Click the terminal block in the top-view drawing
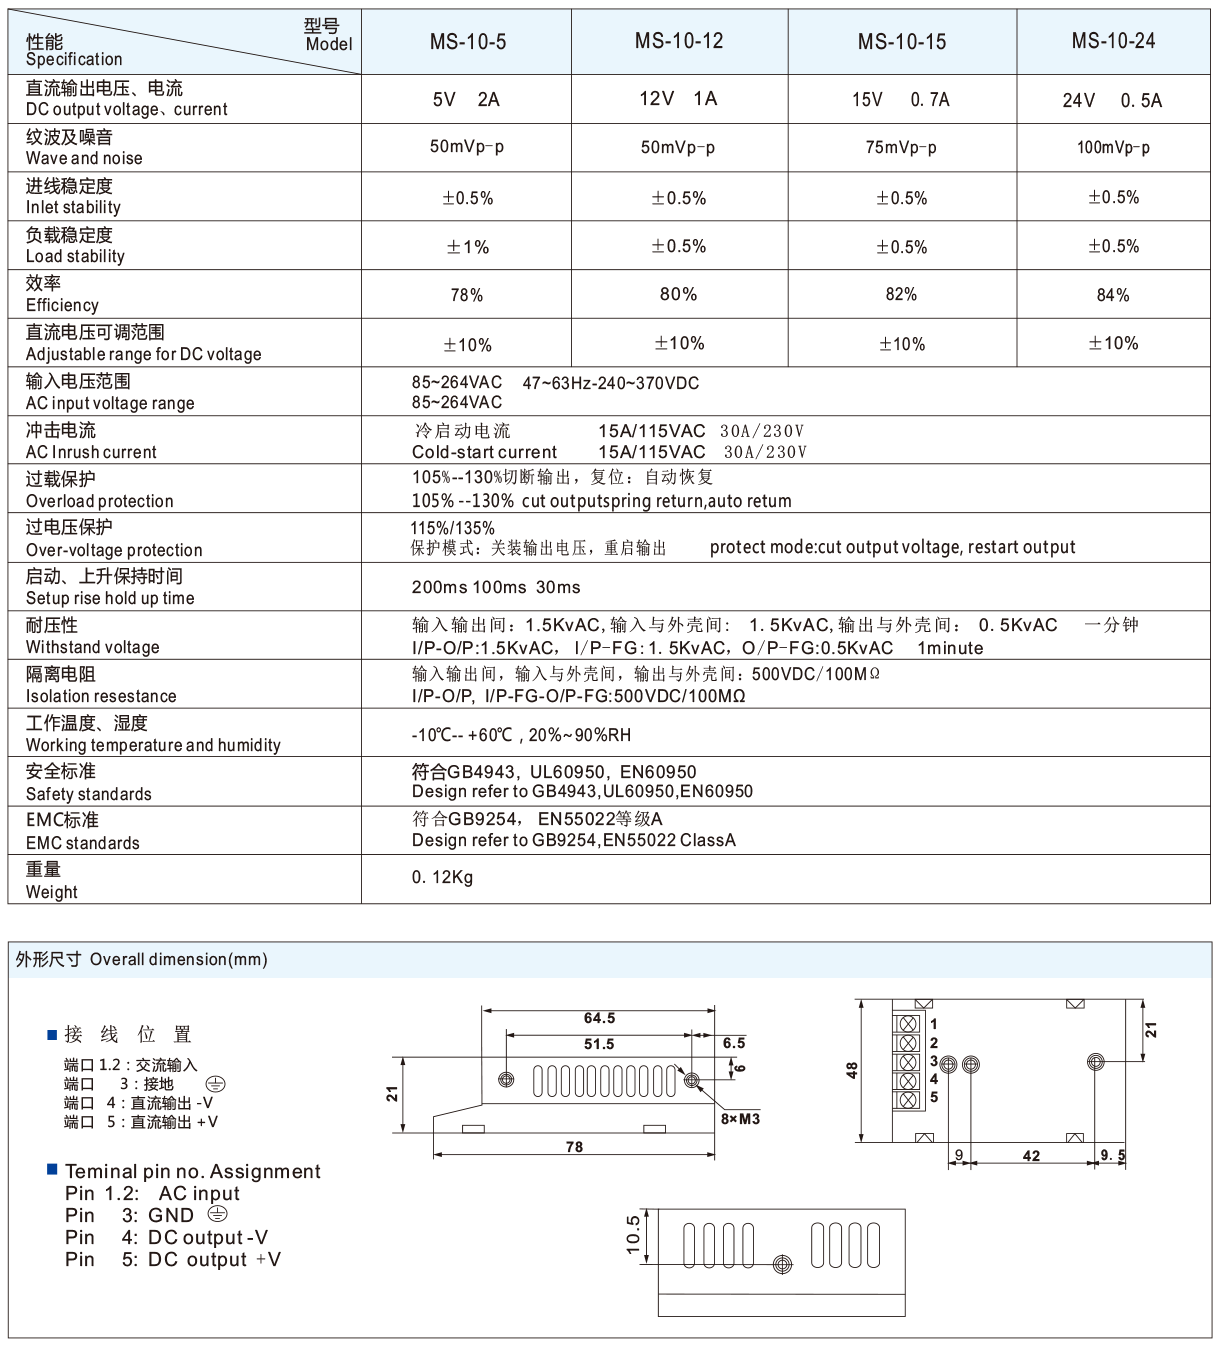This screenshot has width=1219, height=1357. click(906, 1063)
